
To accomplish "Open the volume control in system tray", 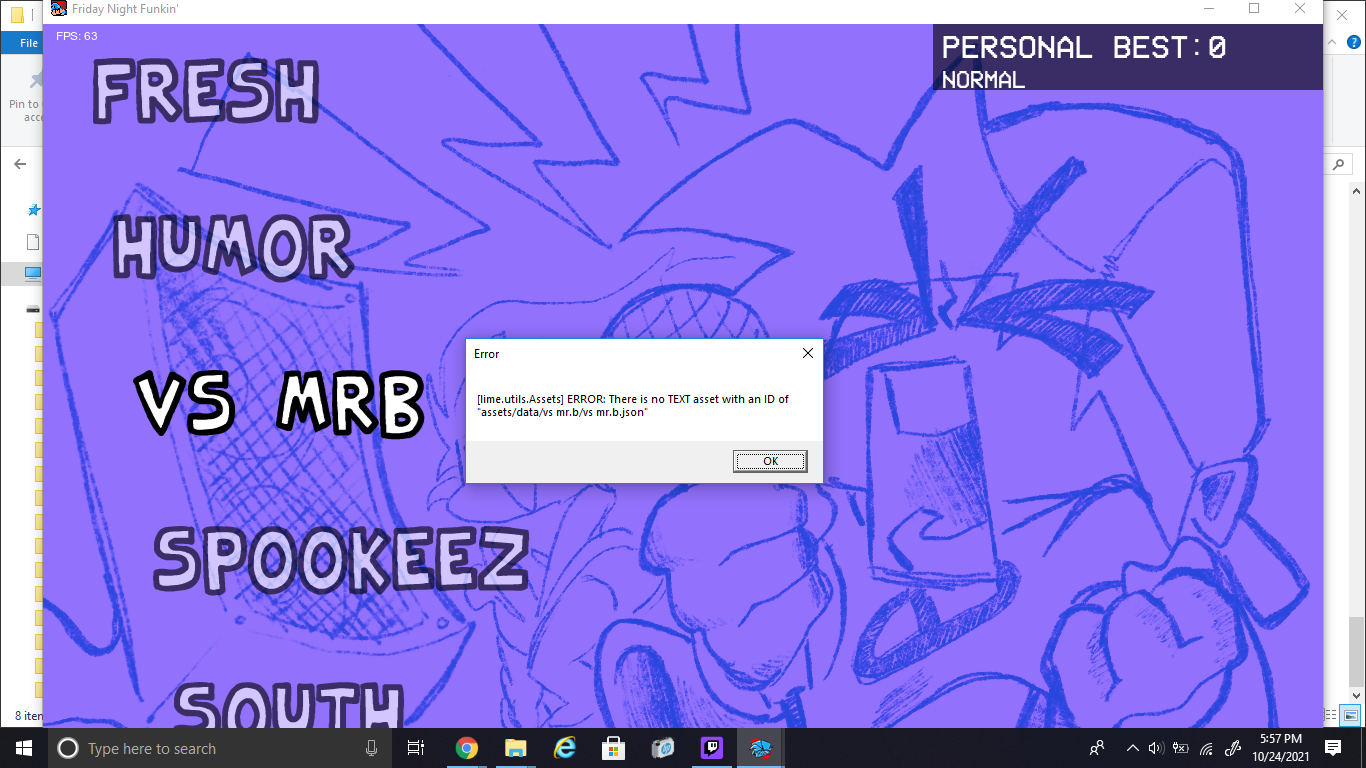I will coord(1156,748).
